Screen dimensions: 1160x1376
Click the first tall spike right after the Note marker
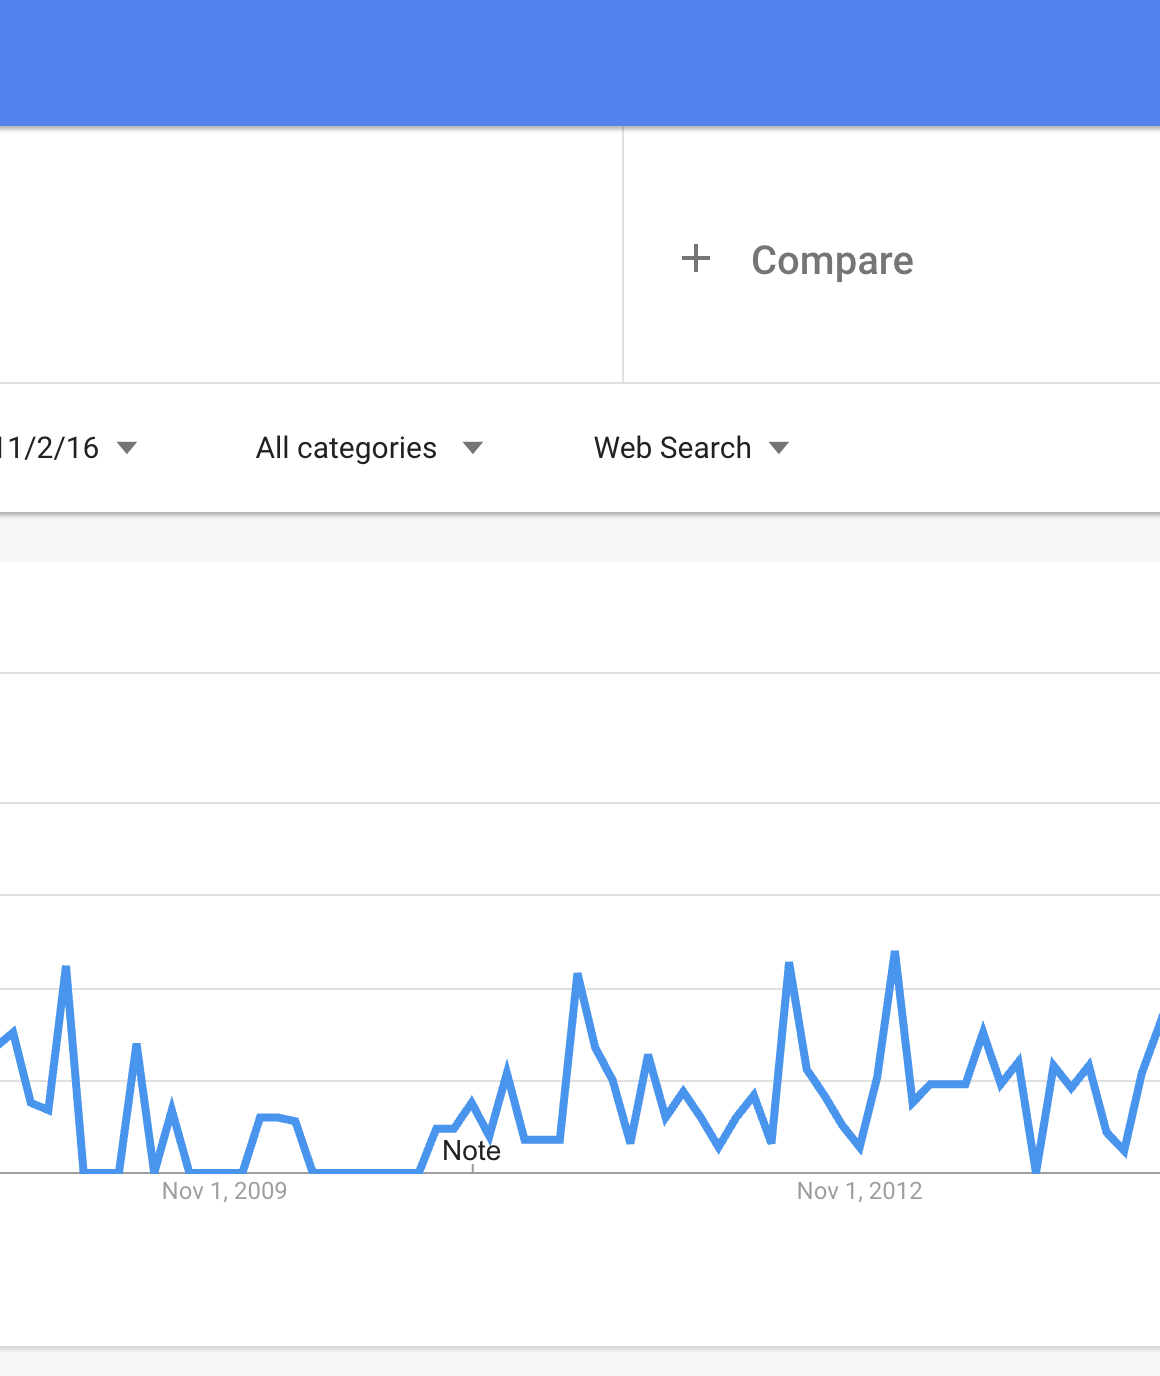coord(578,975)
